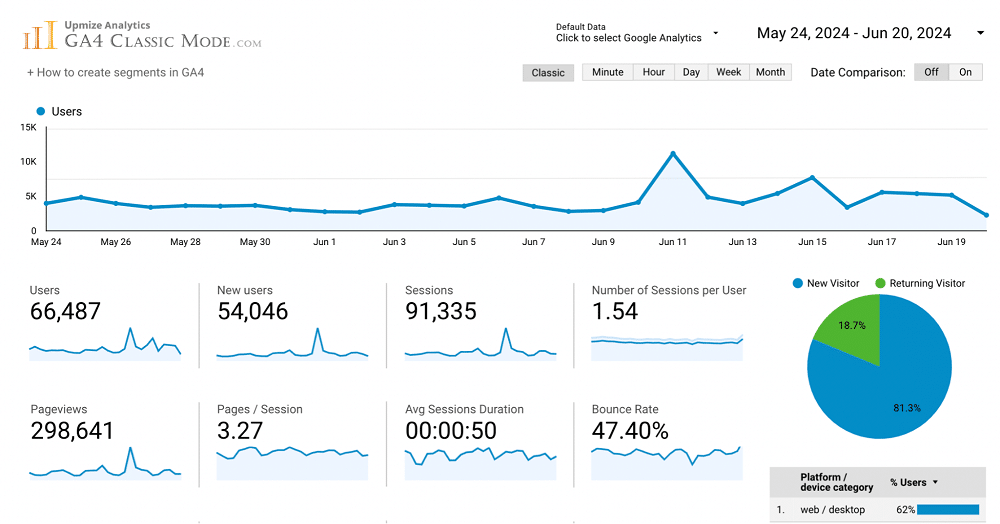Screen dimensions: 1000x524
Task: Click the web / desktop table row
Action: pos(832,510)
